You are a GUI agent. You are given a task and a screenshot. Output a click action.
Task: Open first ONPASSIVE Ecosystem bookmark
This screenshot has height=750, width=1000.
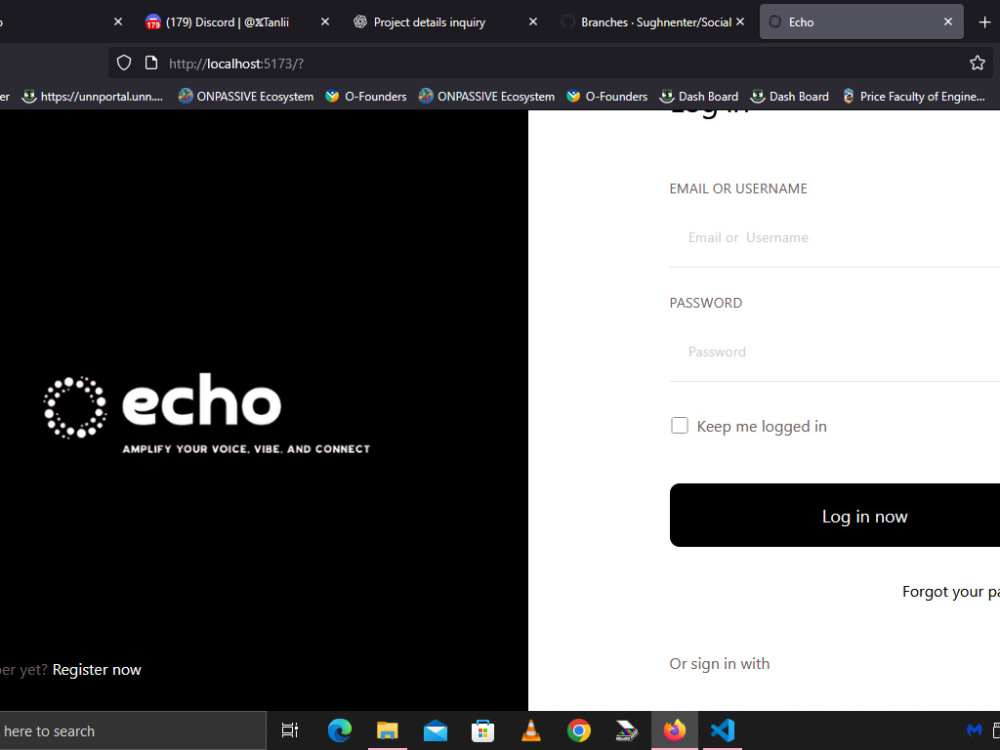[x=246, y=96]
